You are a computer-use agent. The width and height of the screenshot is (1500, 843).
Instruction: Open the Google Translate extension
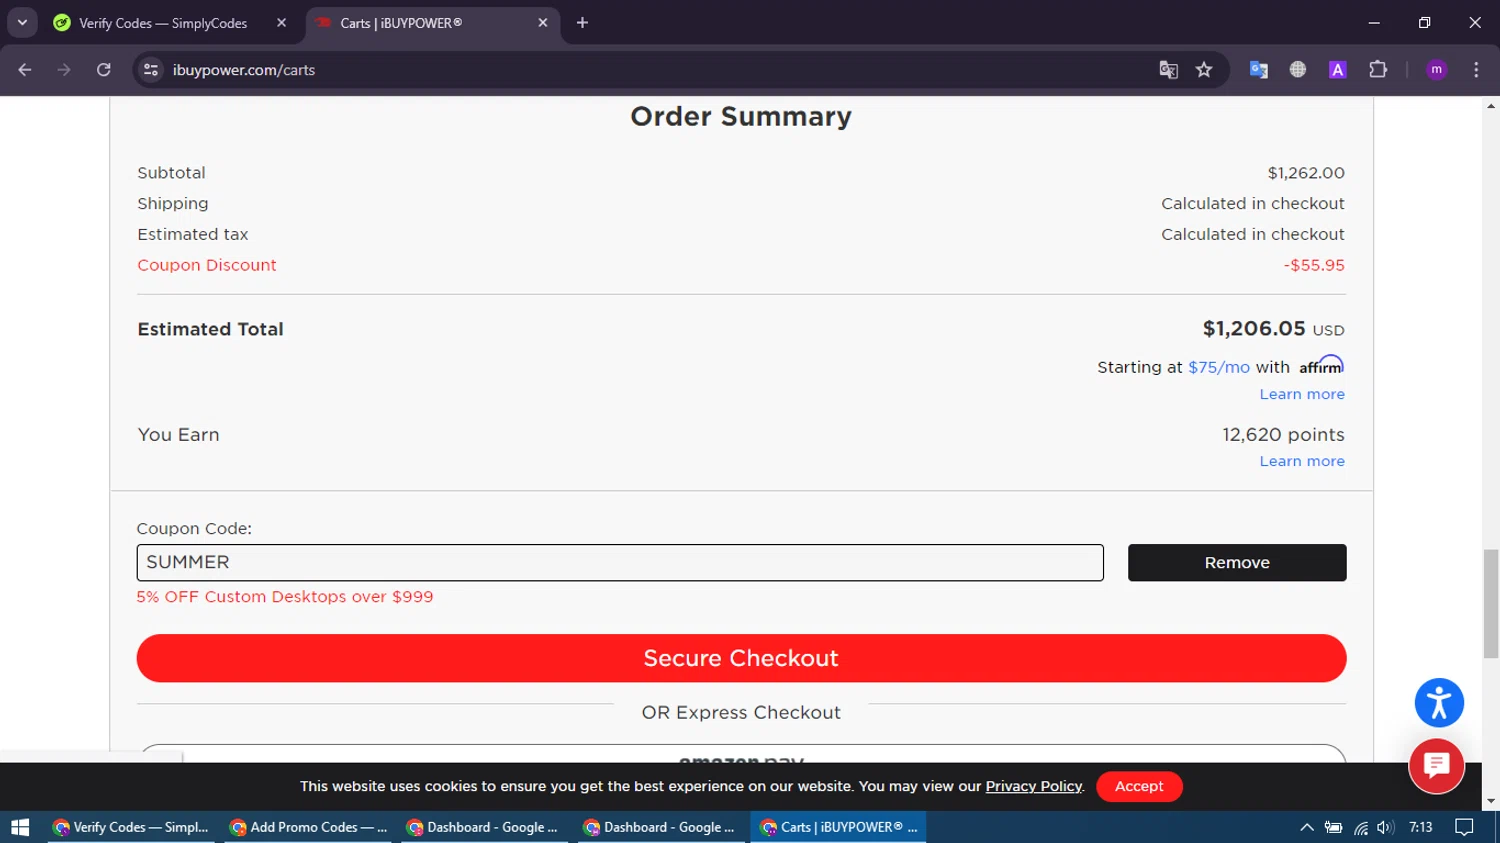point(1258,70)
